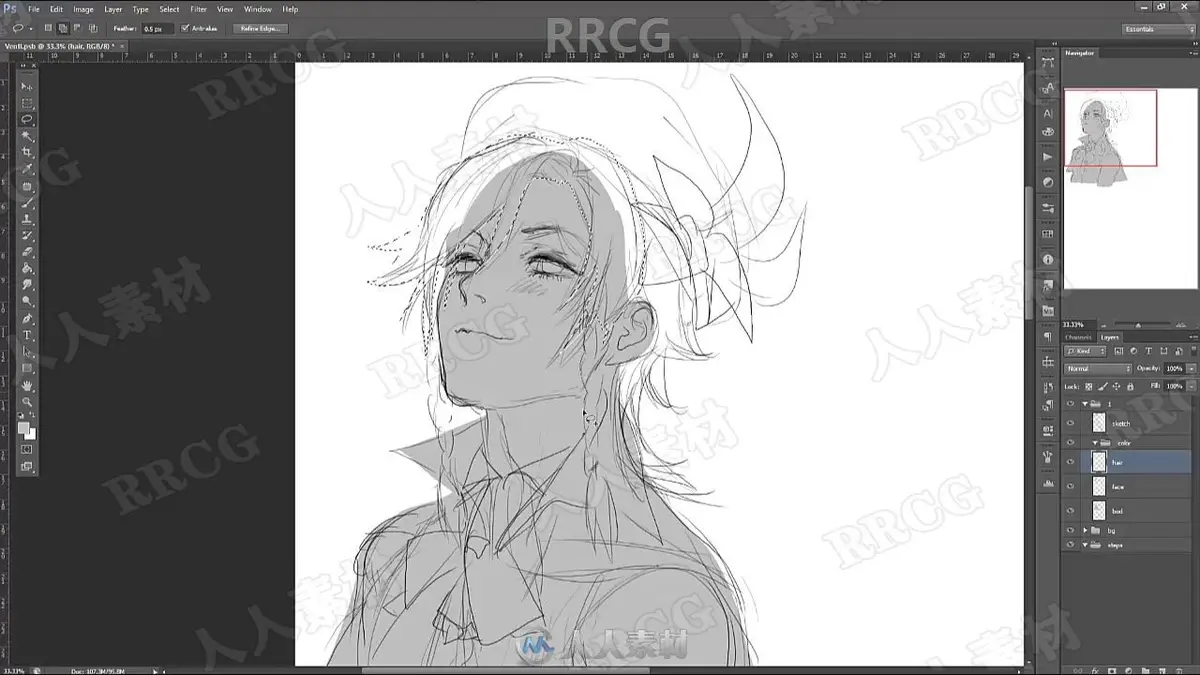The image size is (1200, 675).
Task: Click the Refine Edge button
Action: point(261,29)
